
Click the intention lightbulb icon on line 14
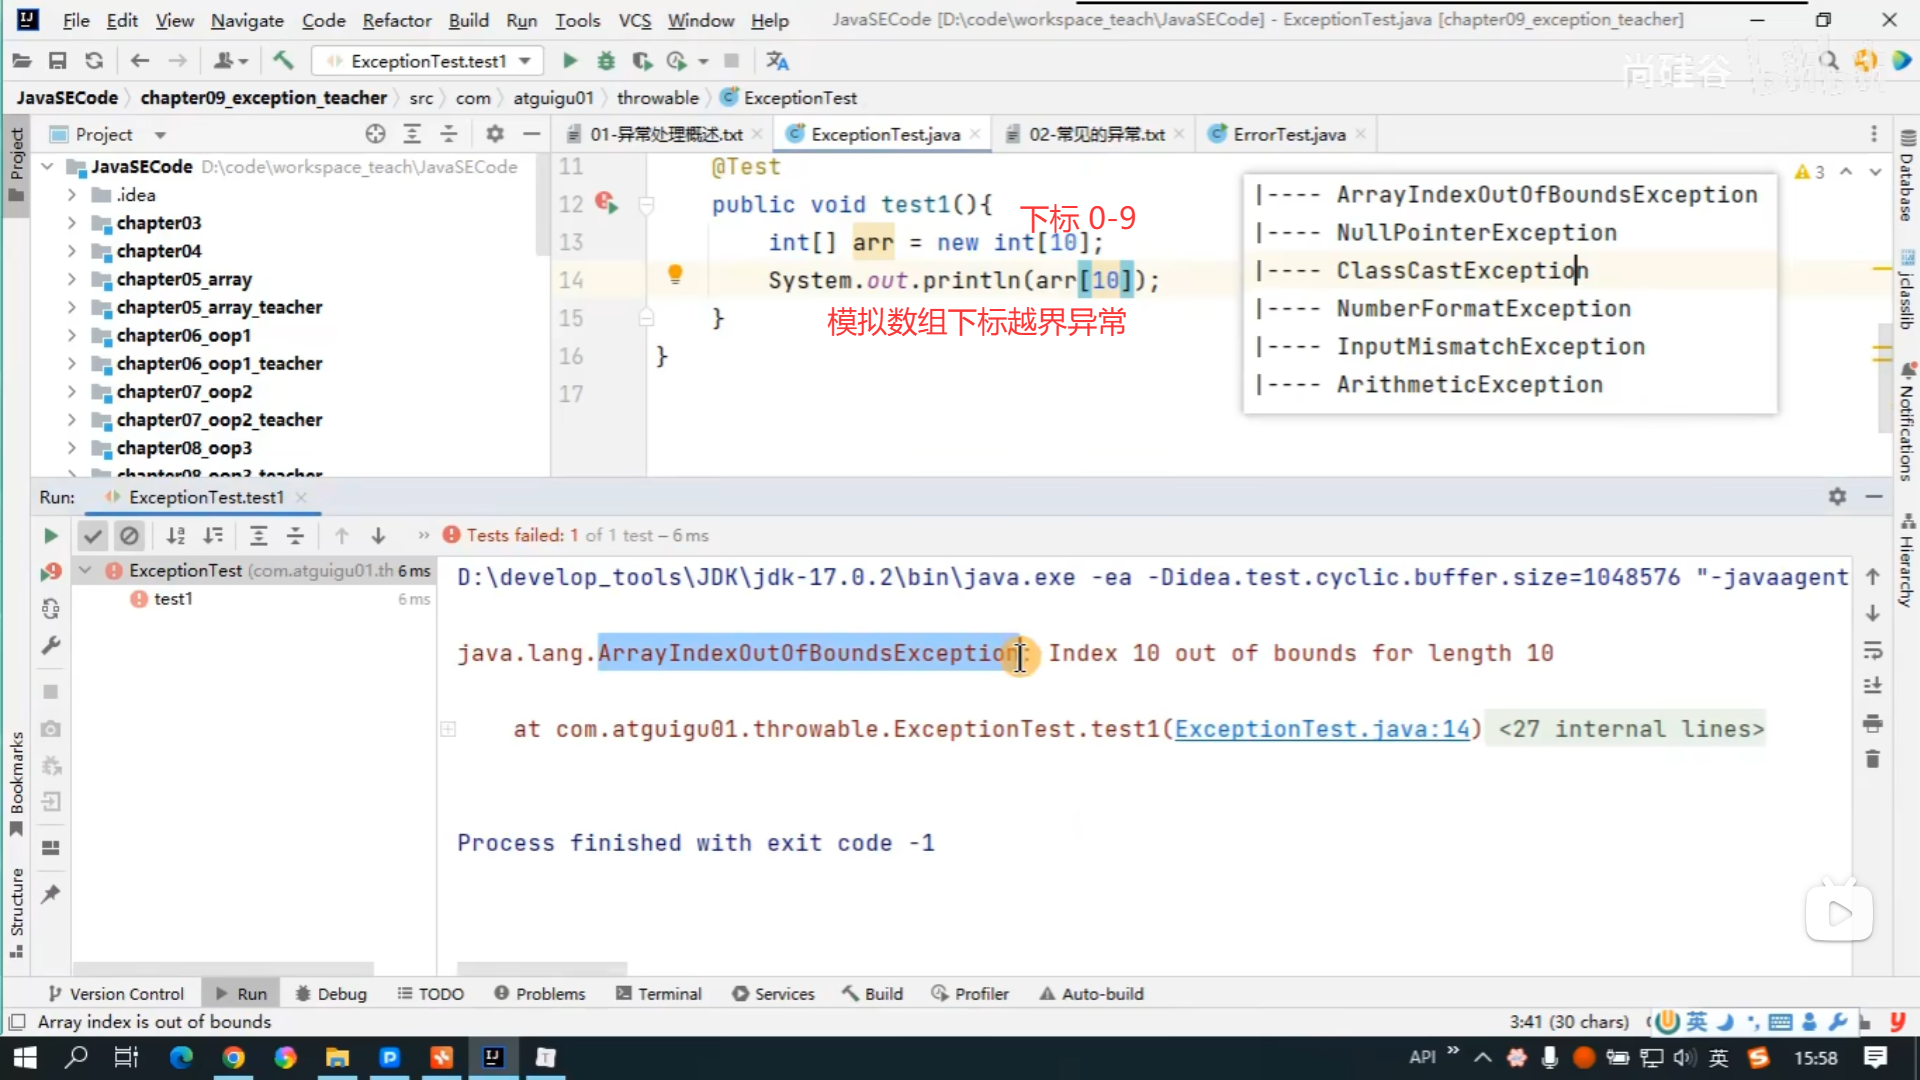coord(675,273)
